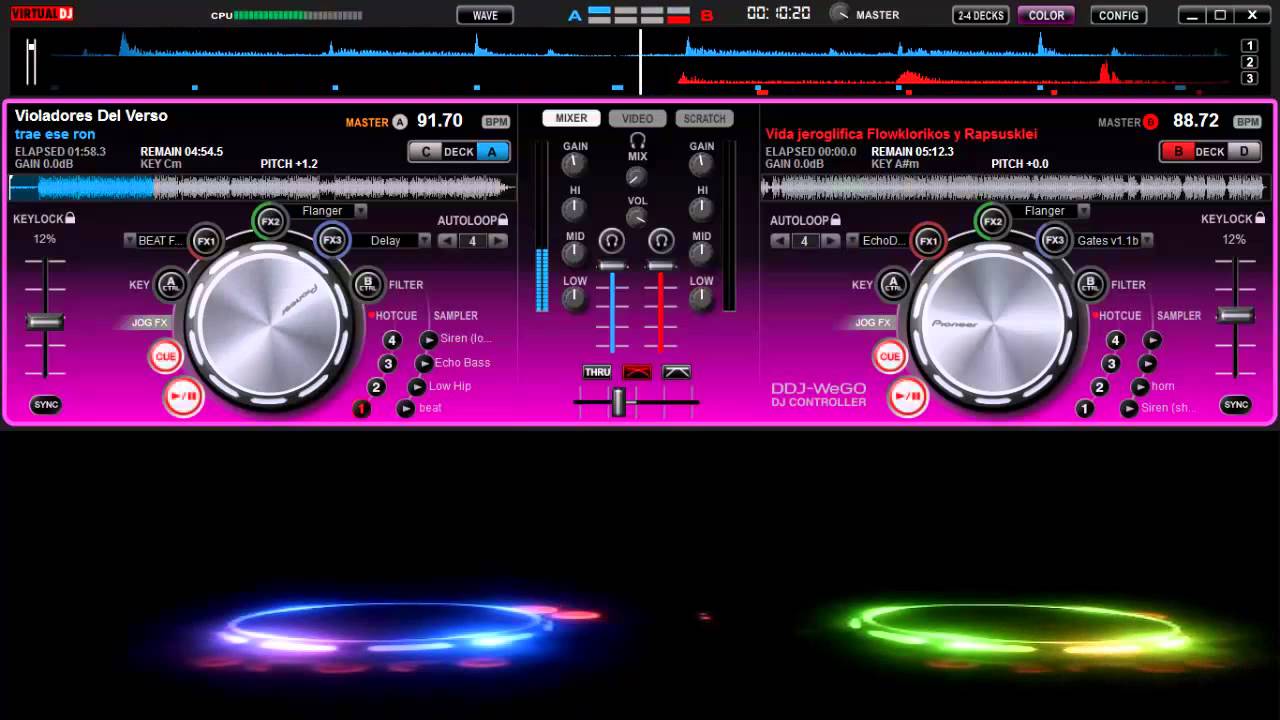Viewport: 1280px width, 720px height.
Task: Select deck D on right side
Action: pyautogui.click(x=1244, y=152)
